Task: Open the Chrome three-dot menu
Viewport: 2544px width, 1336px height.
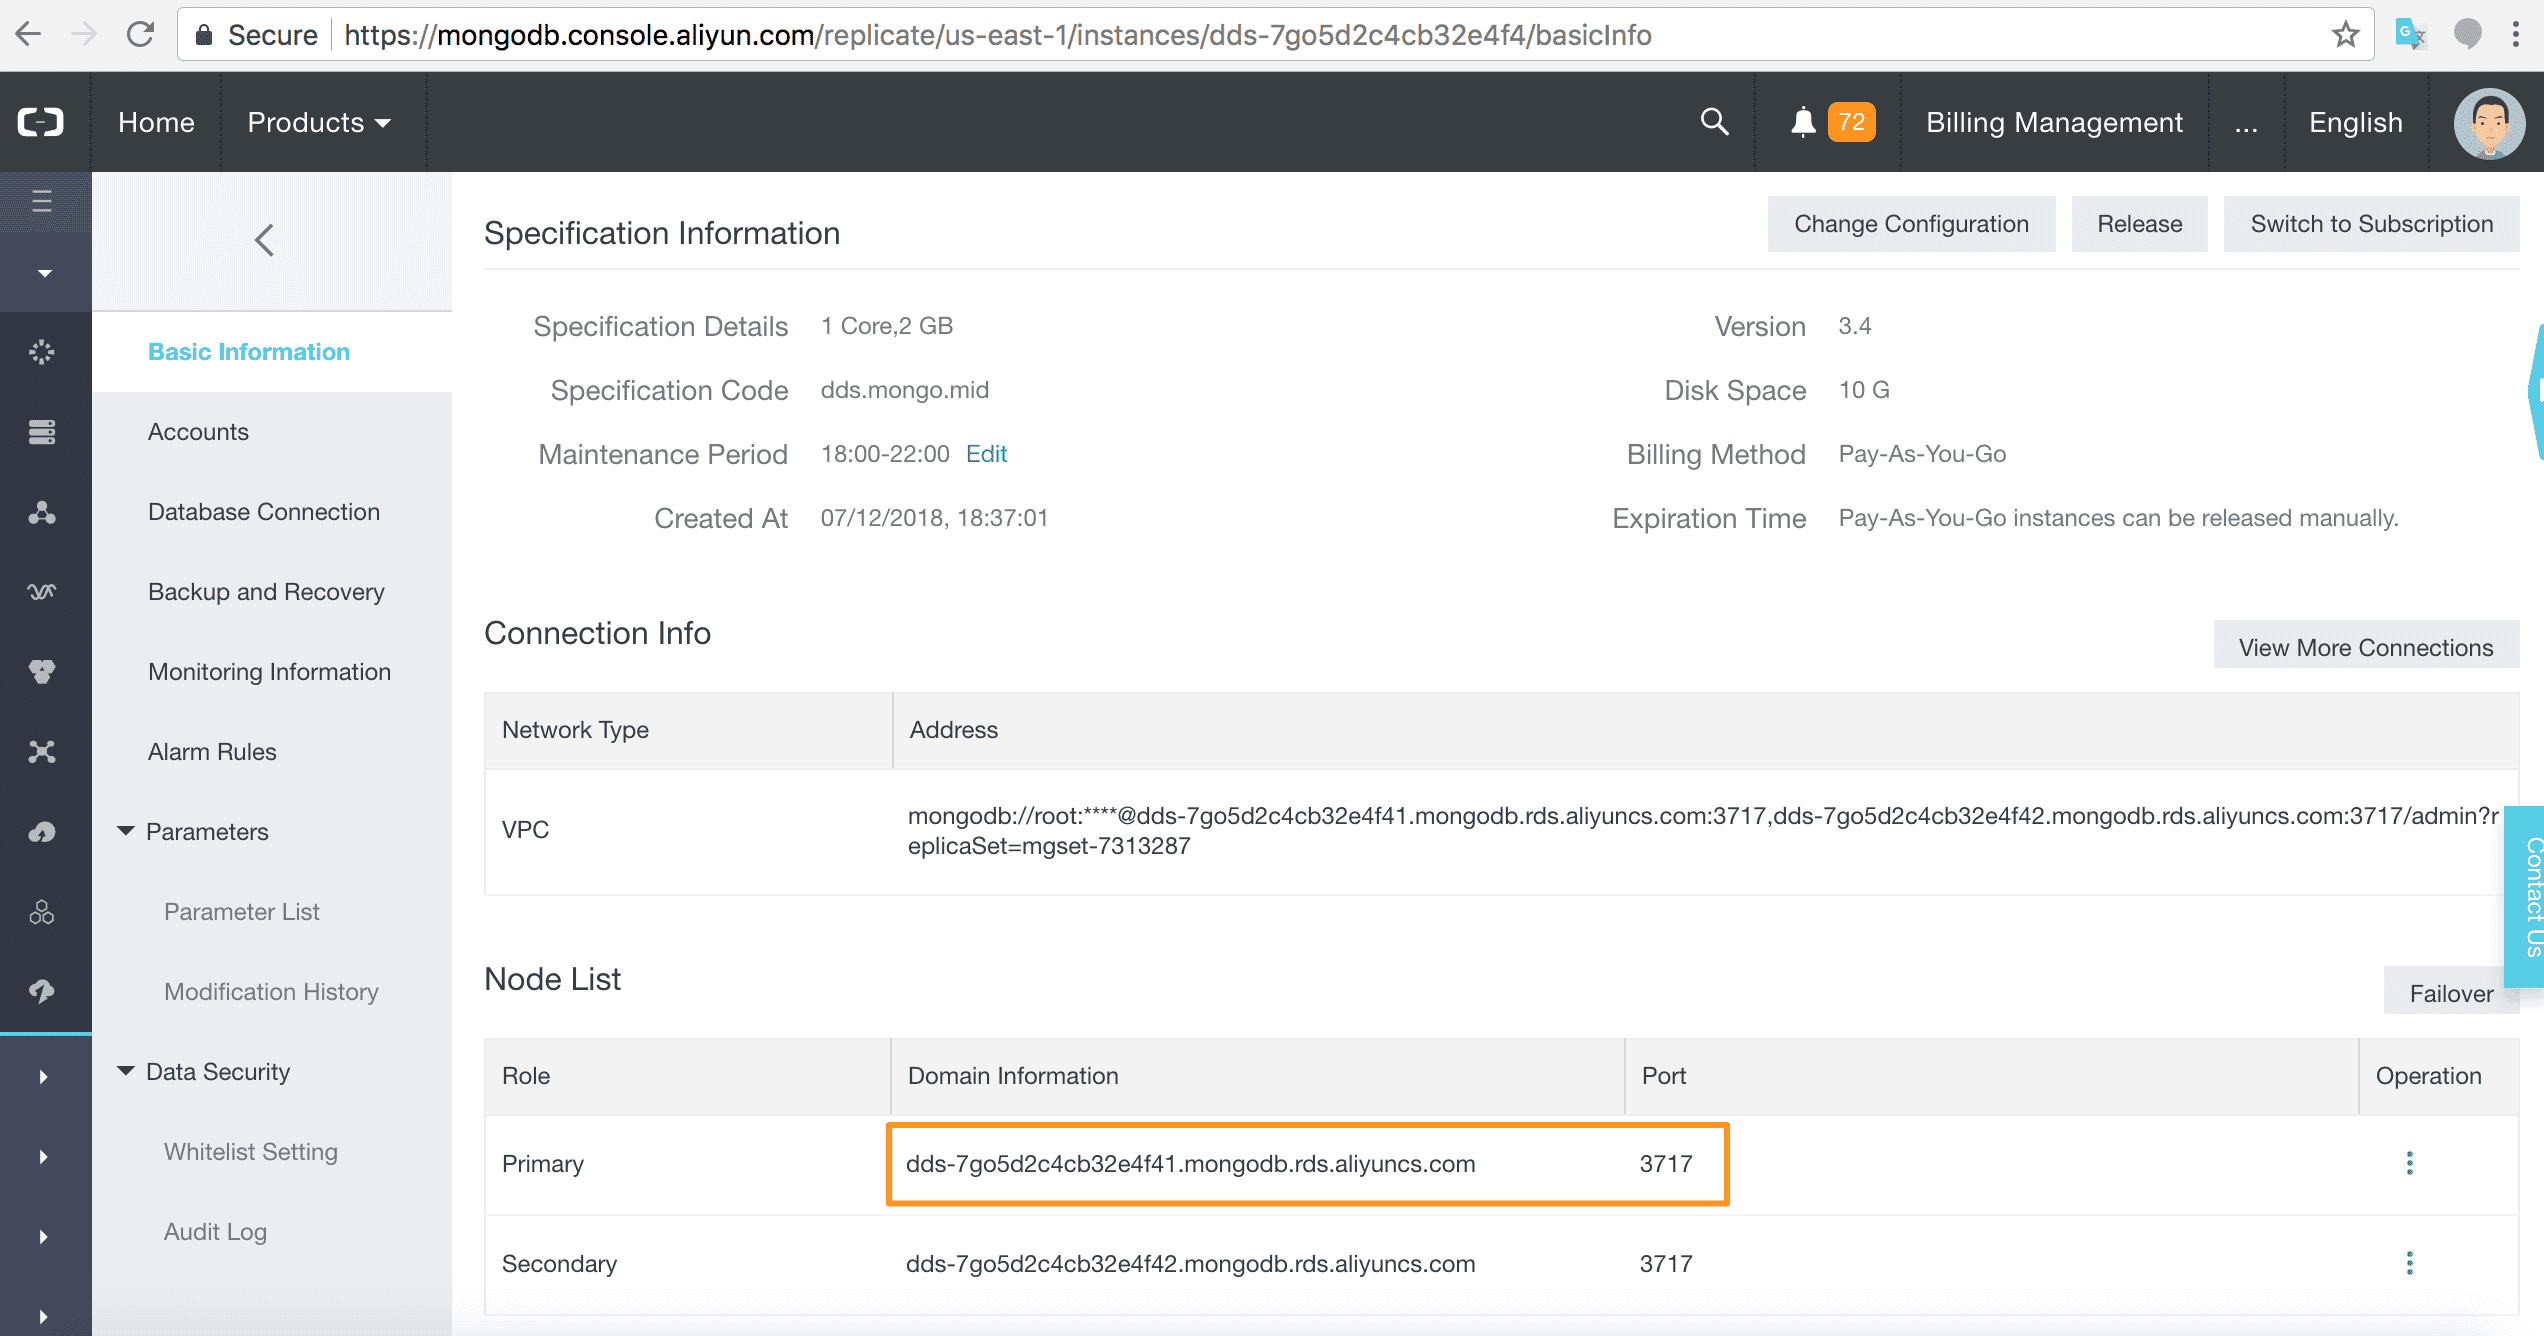Action: pyautogui.click(x=2516, y=35)
